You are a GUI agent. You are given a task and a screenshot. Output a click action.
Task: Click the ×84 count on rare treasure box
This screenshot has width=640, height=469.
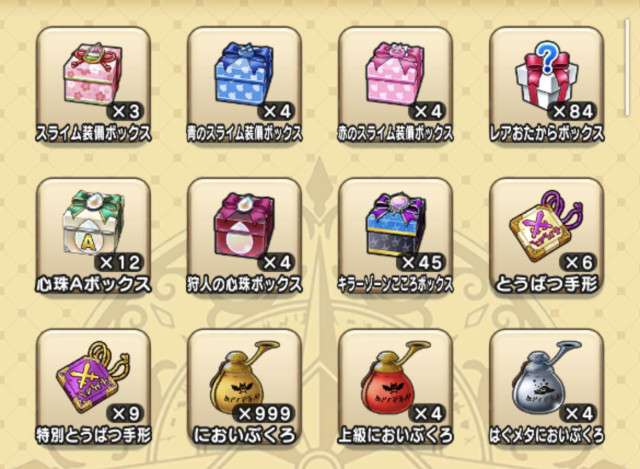(572, 111)
